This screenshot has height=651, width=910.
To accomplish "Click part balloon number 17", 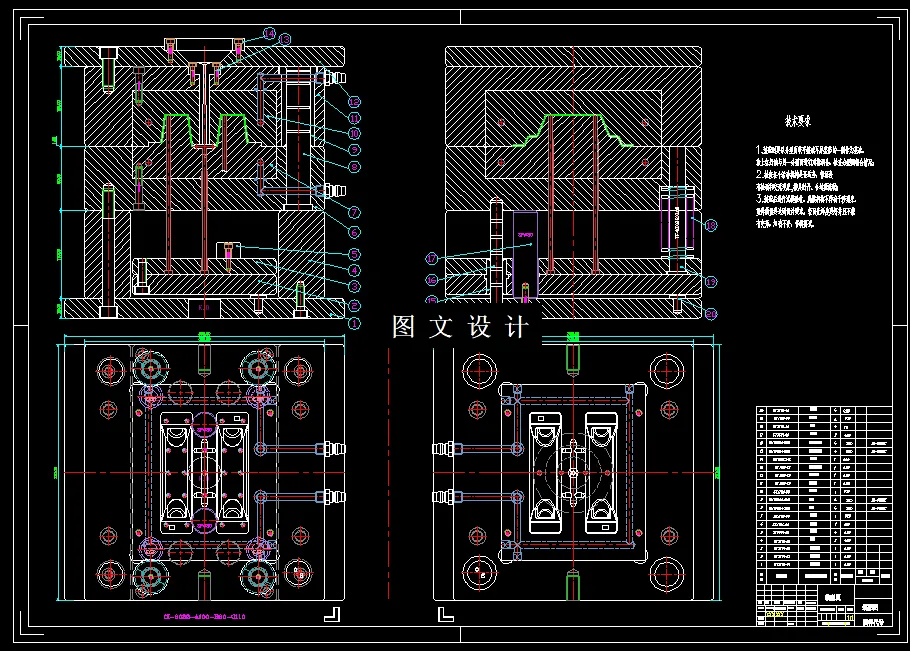I will [x=432, y=258].
